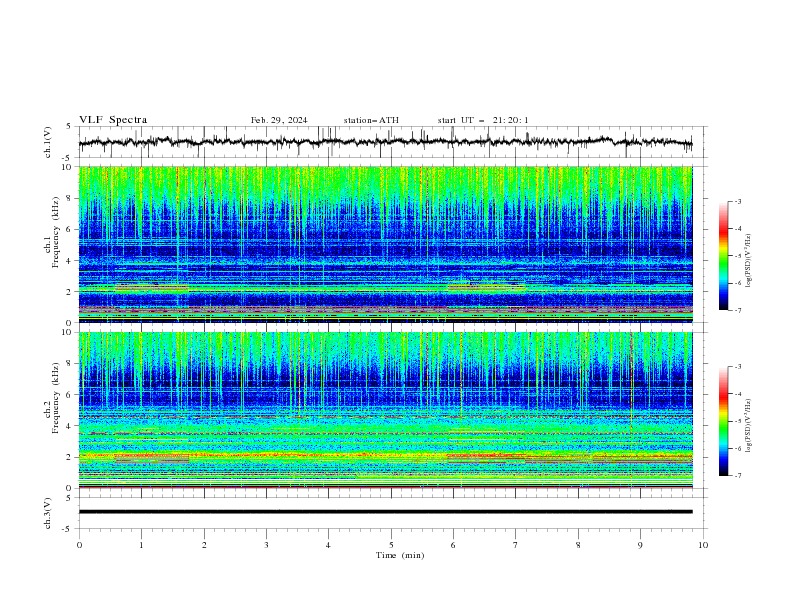This screenshot has height=612, width=792.
Task: Click the 'ch.1(V)' waveform axis label
Action: coord(48,142)
